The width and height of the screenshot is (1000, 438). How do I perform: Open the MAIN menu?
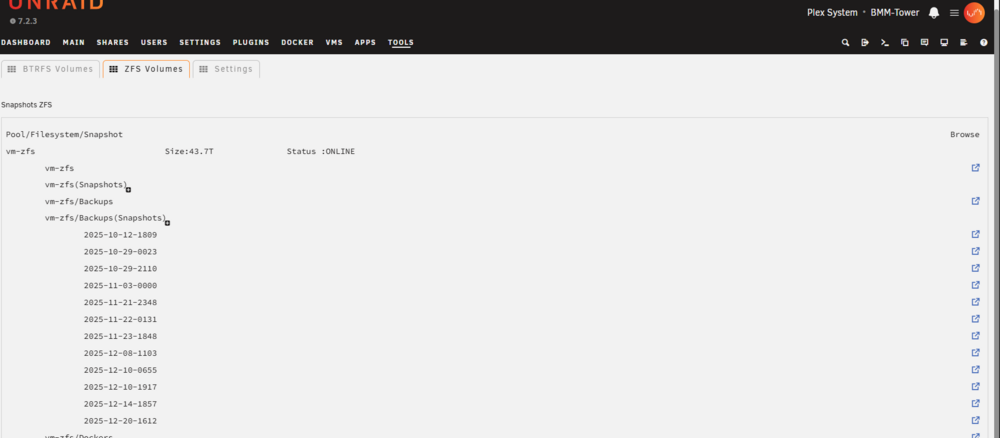[x=74, y=43]
